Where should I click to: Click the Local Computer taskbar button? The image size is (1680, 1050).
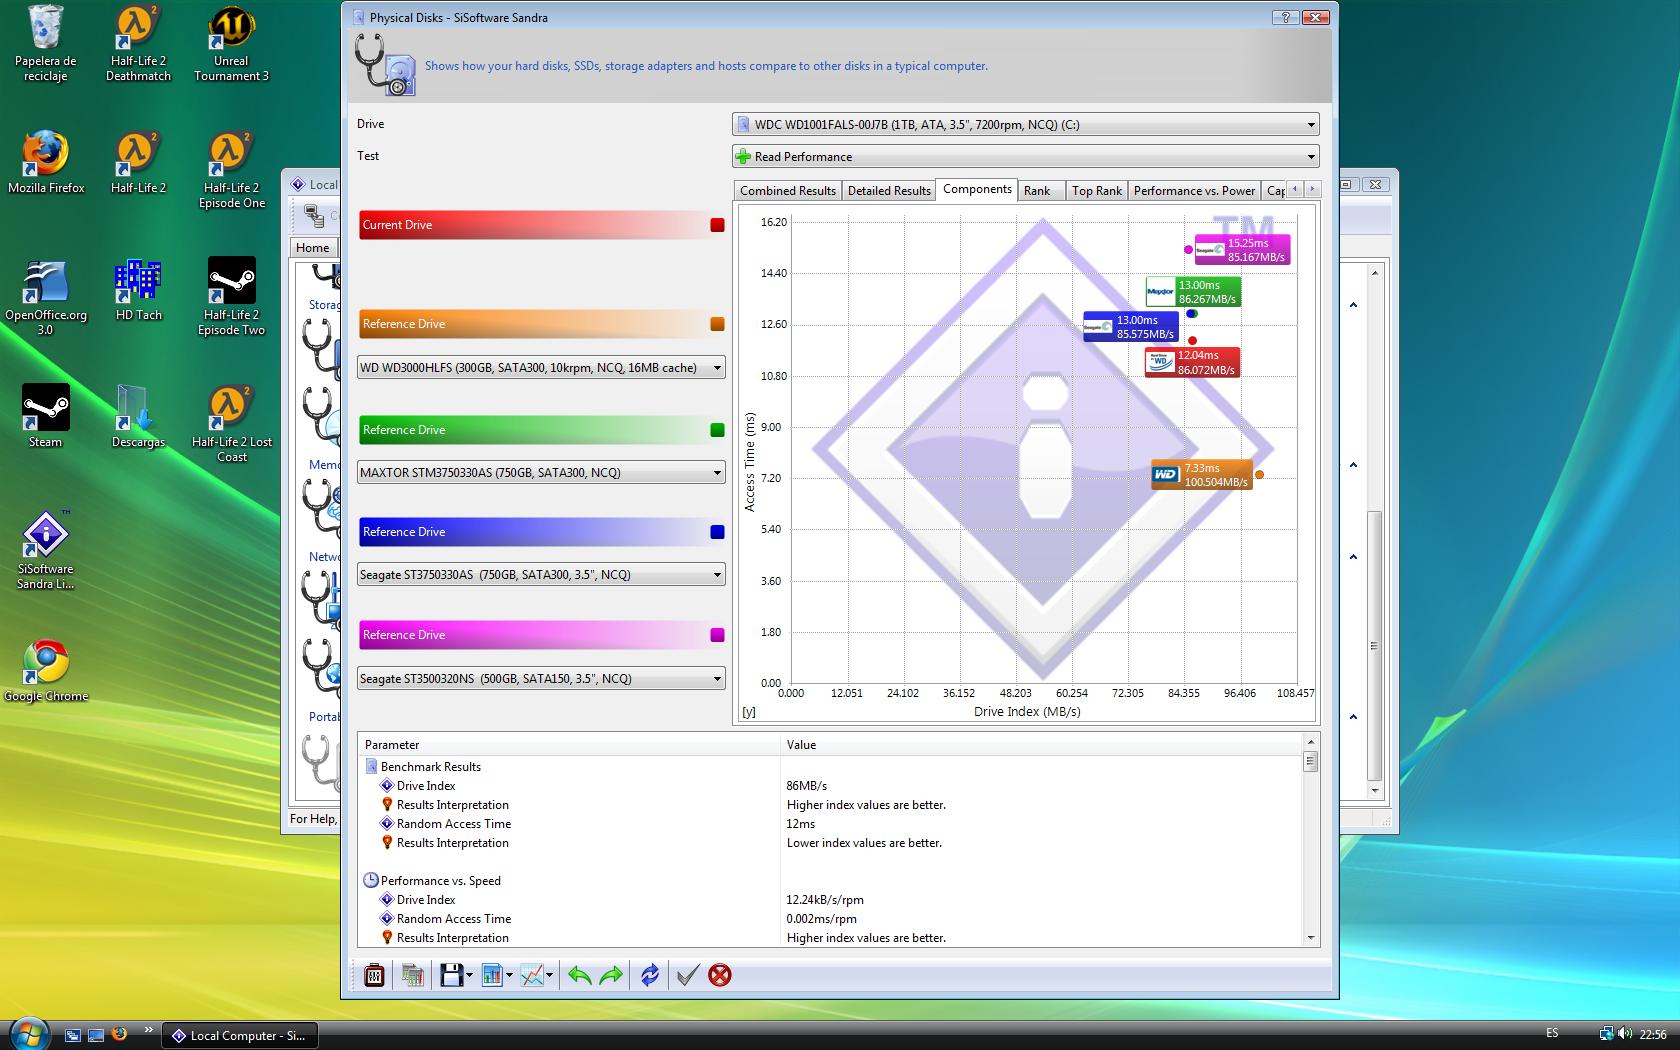[240, 1036]
